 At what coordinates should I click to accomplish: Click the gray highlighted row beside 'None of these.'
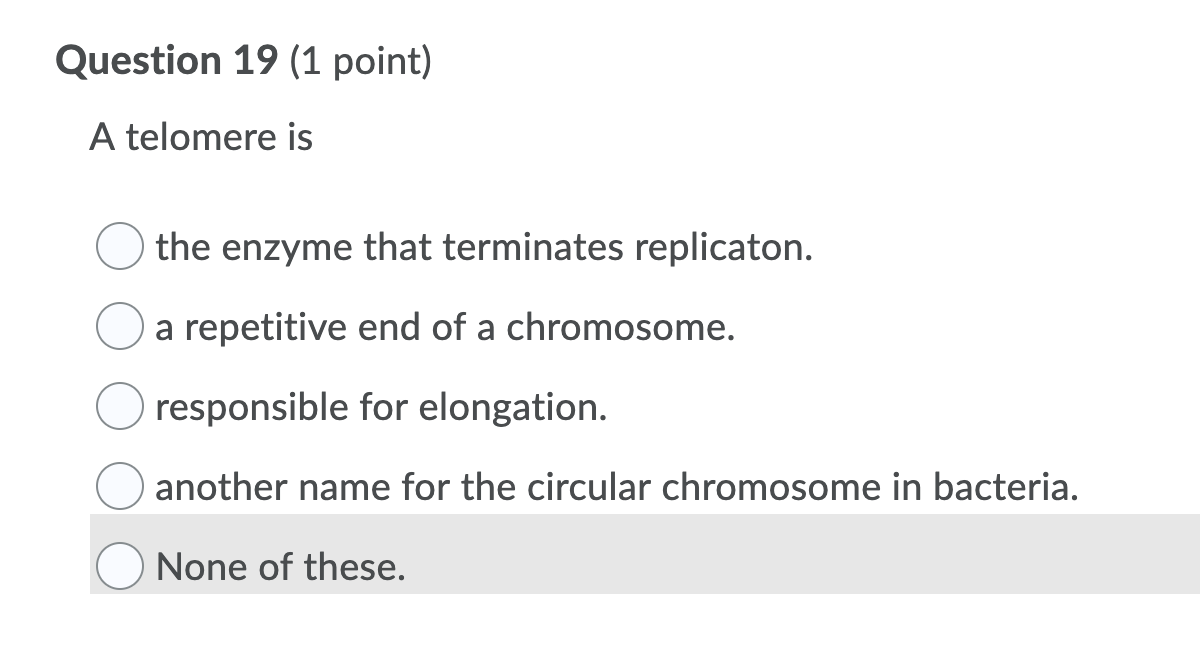[800, 555]
